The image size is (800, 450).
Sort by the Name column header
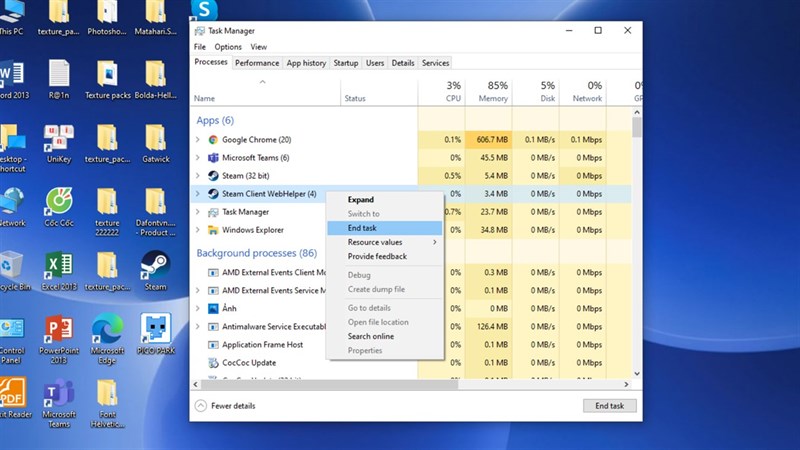click(265, 92)
